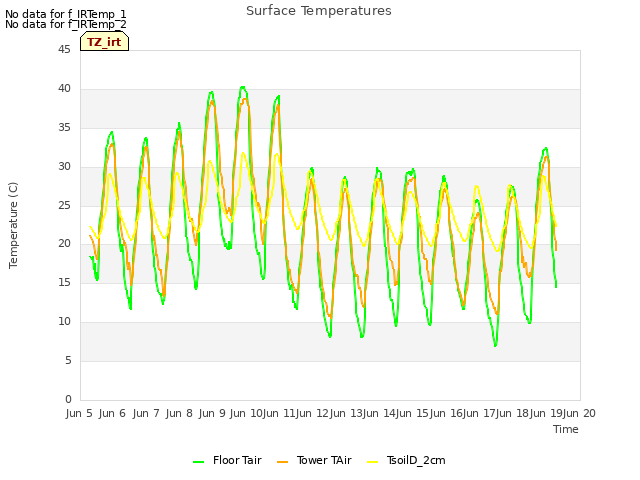Image resolution: width=640 pixels, height=480 pixels.
Task: Click the 25 y-axis tick label
Action: pos(64,205)
